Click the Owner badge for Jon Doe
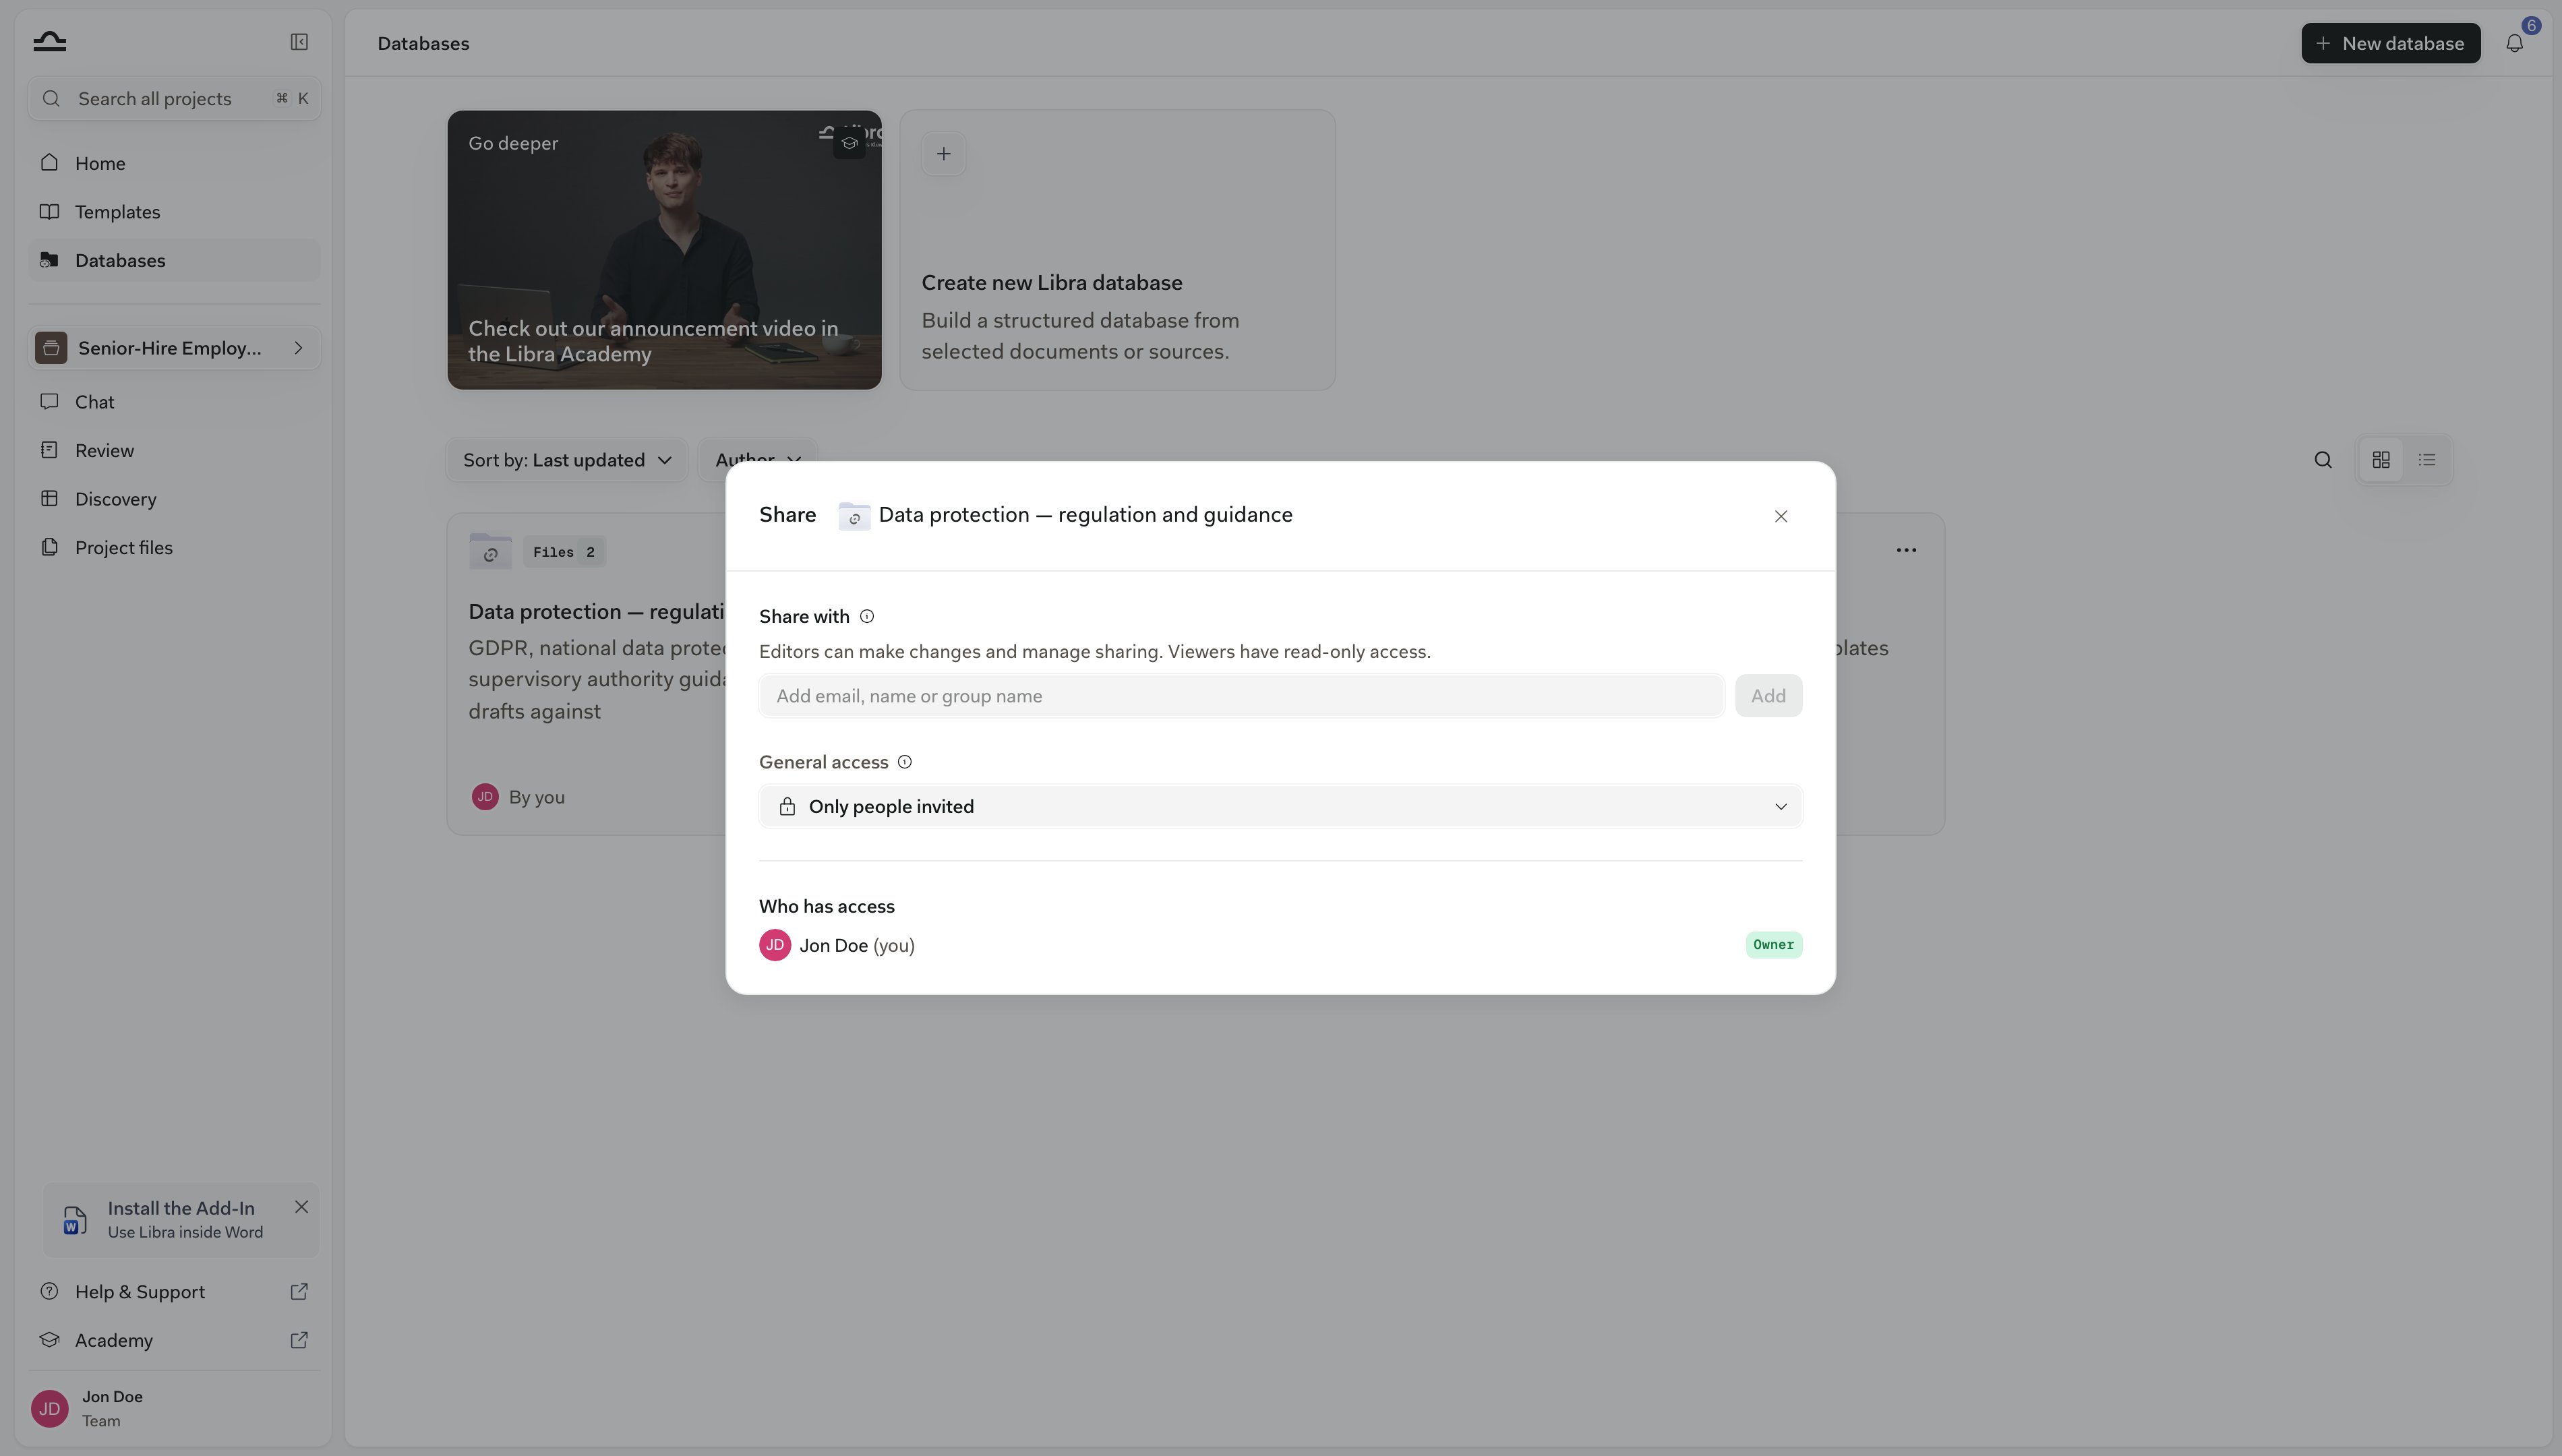 point(1773,945)
